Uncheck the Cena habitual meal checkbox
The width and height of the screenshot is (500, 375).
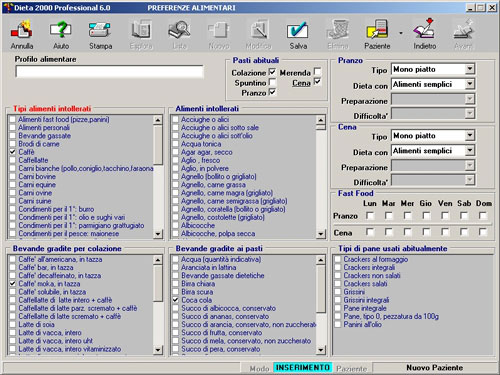(x=318, y=82)
